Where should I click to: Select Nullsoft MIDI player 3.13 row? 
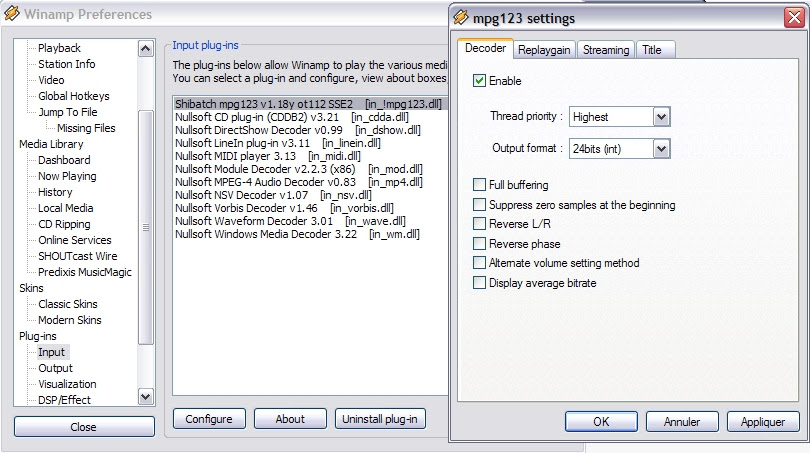[268, 156]
